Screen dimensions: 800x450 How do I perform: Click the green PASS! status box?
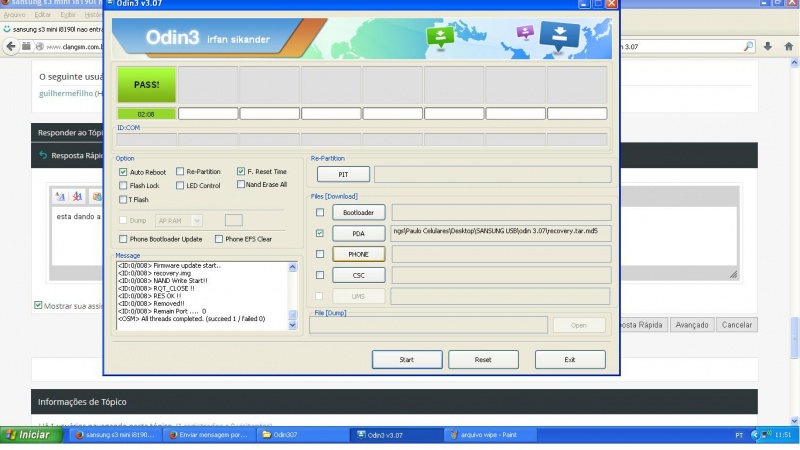(x=146, y=85)
